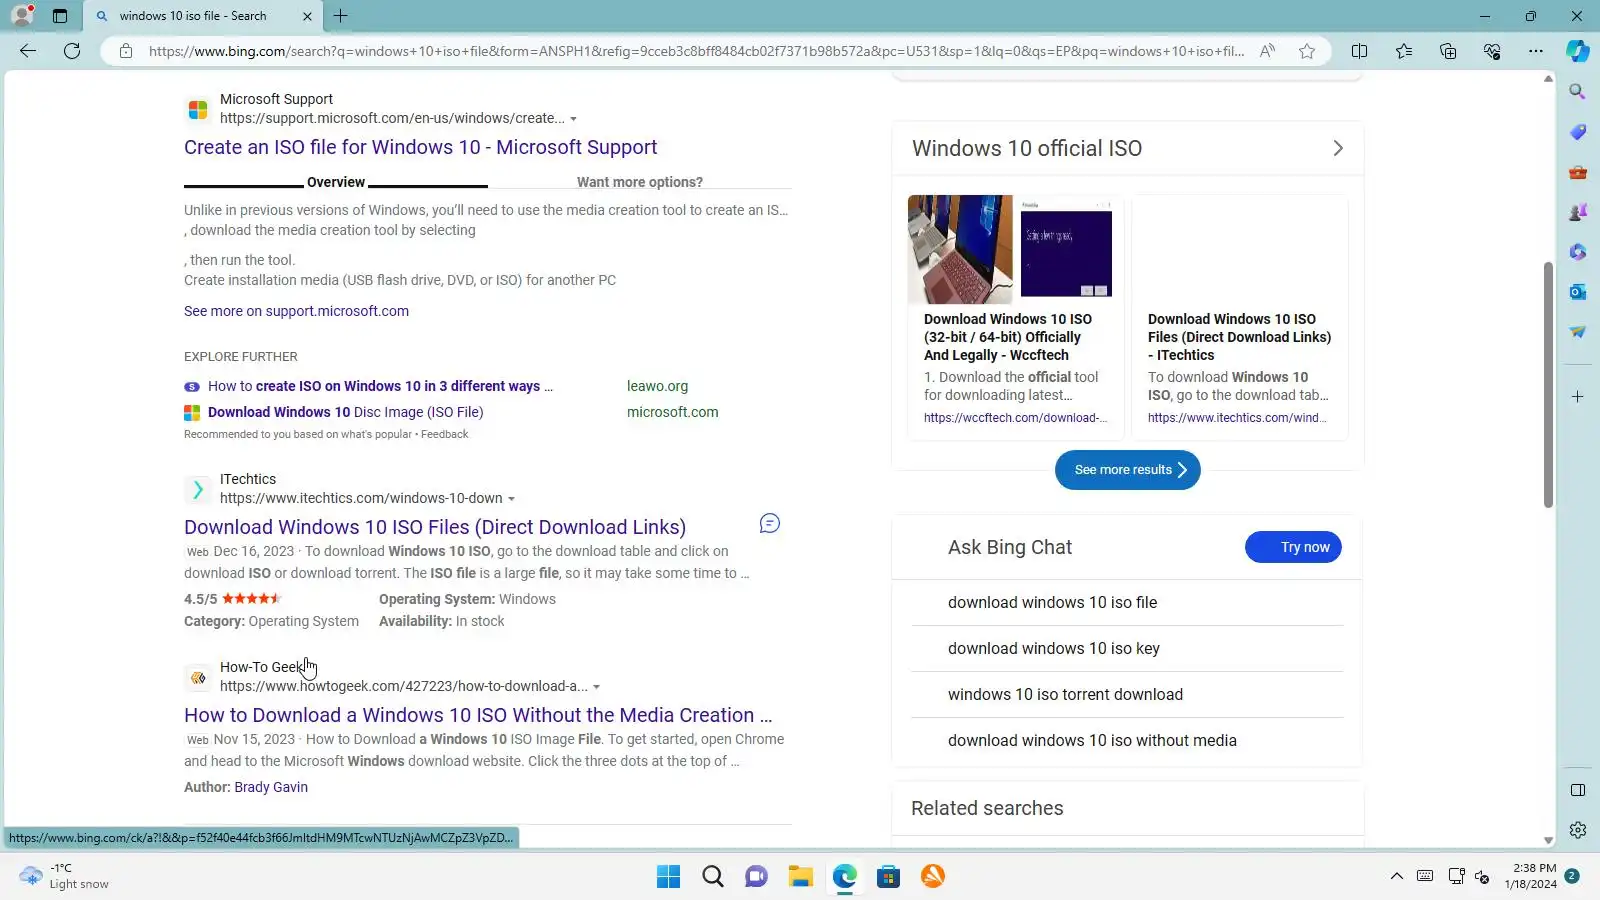Screen dimensions: 1600x900
Task: Open Microsoft Store from the taskbar
Action: pyautogui.click(x=888, y=877)
